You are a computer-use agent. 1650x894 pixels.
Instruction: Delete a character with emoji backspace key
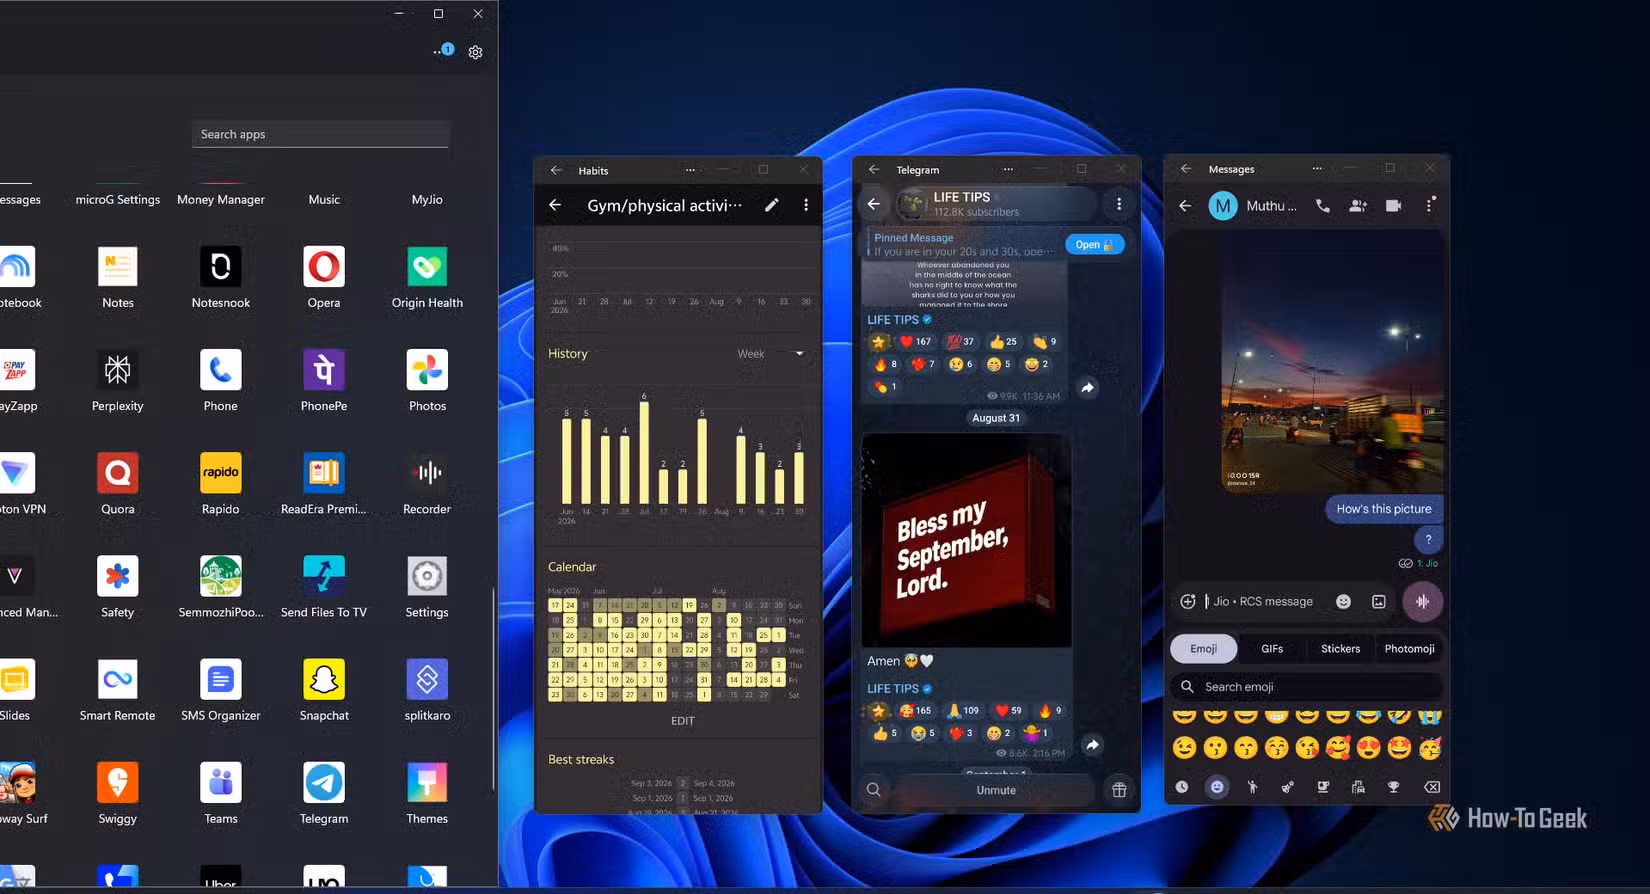click(x=1432, y=787)
